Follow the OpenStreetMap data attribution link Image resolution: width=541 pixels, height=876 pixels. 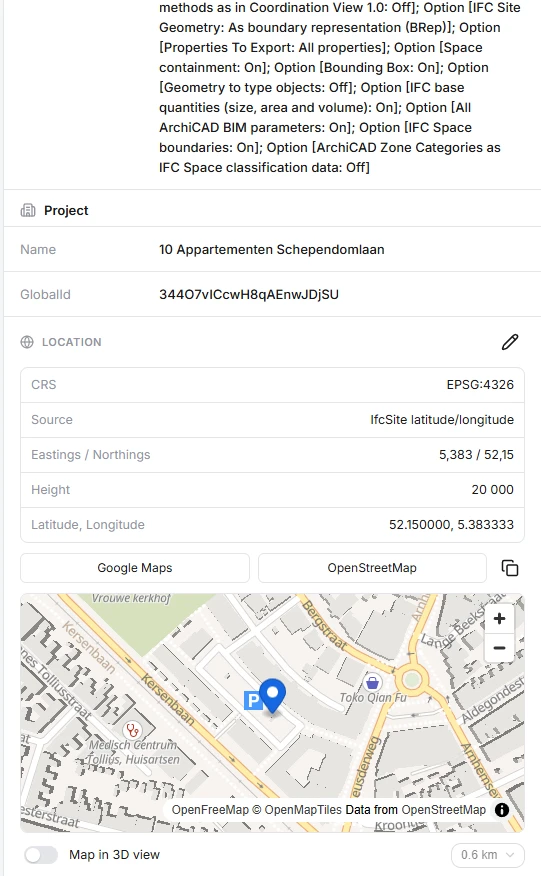(443, 810)
